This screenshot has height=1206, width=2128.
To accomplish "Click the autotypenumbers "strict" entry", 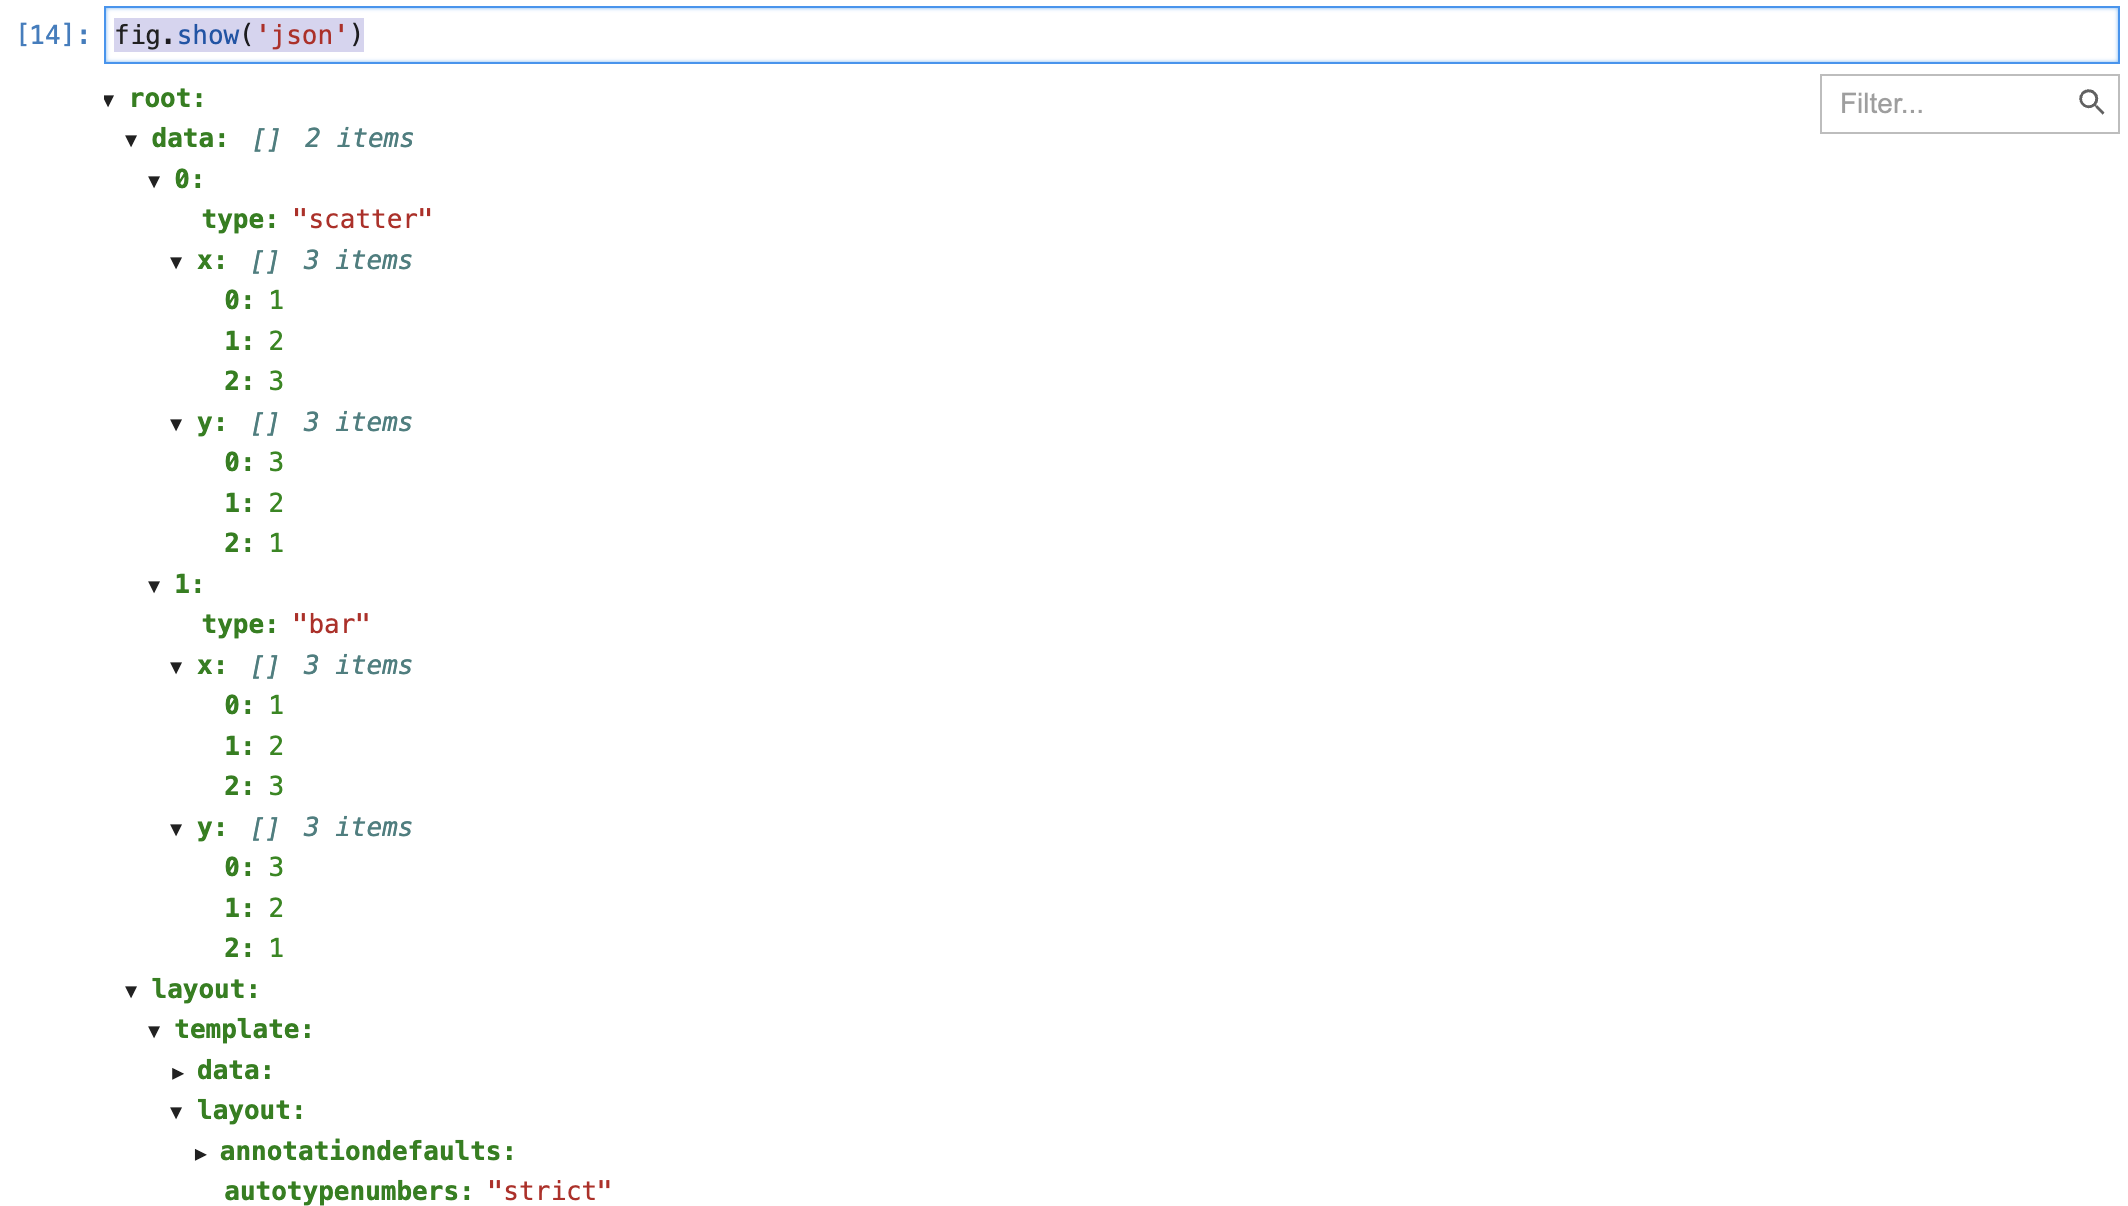I will (x=418, y=1191).
